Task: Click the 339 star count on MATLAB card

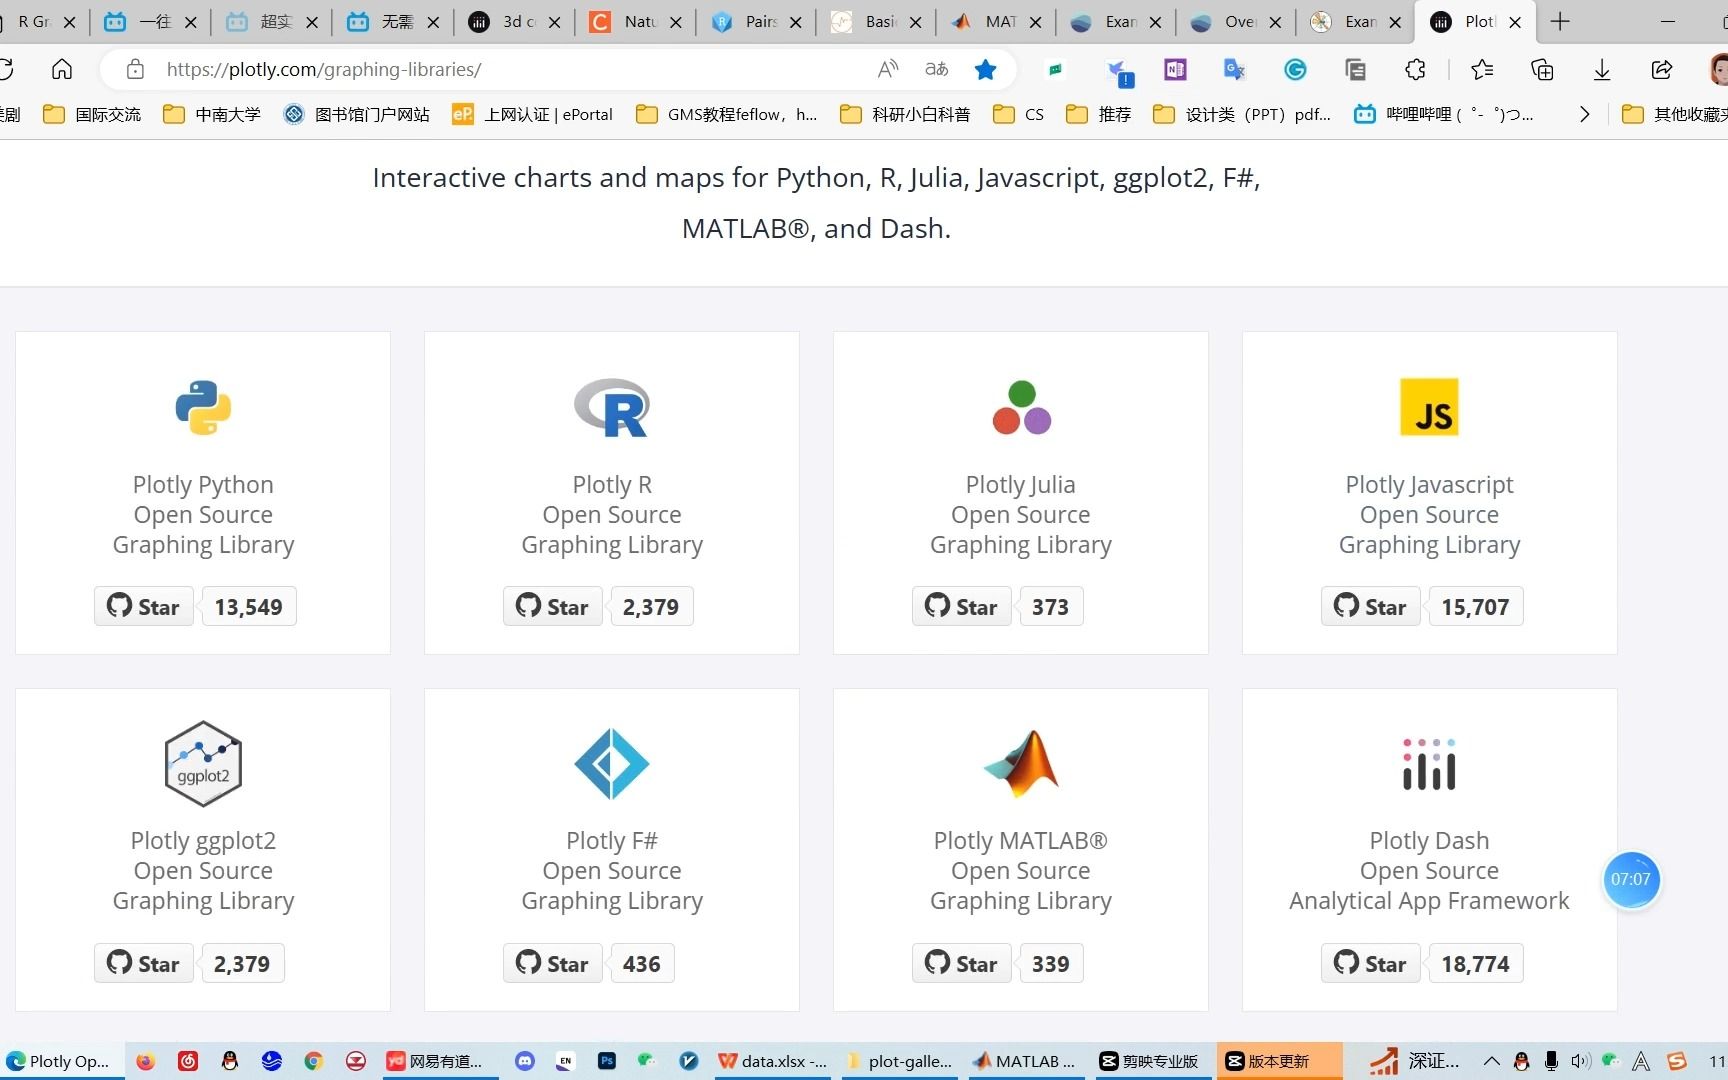Action: [x=1051, y=963]
